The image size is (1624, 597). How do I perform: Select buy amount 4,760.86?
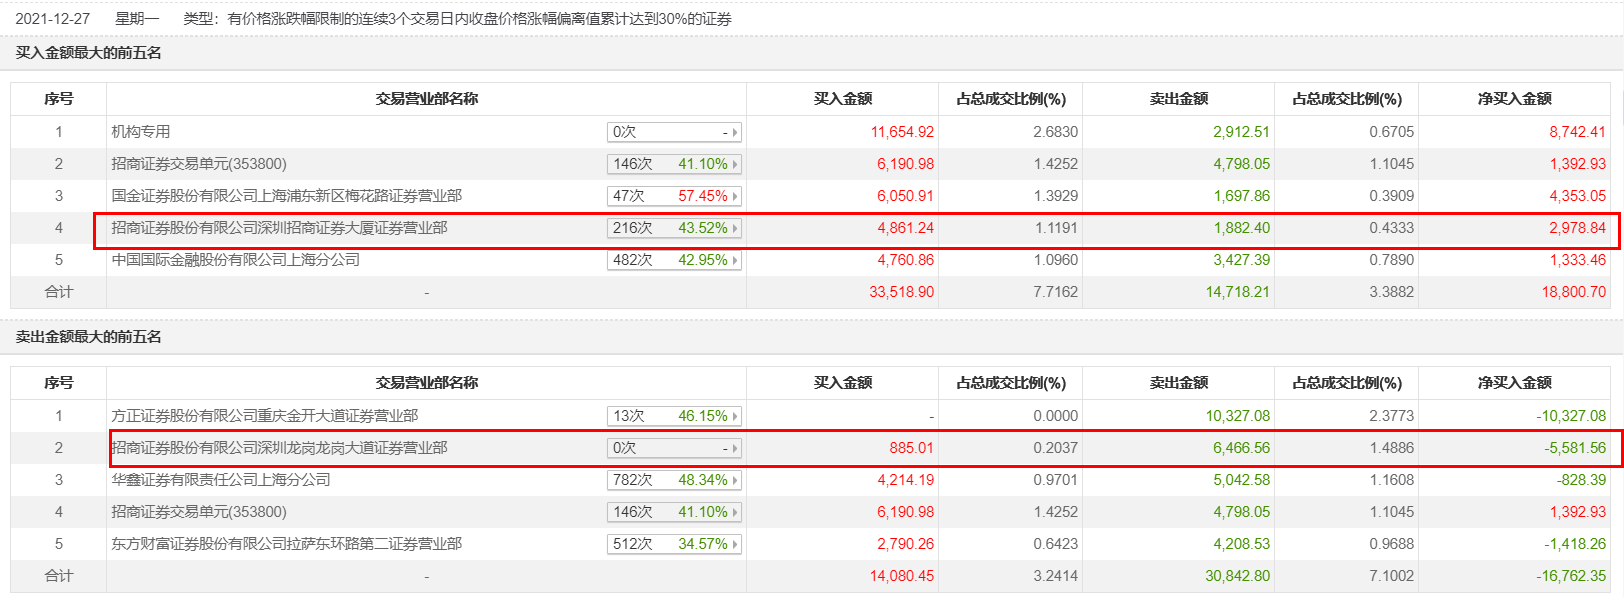pyautogui.click(x=906, y=260)
